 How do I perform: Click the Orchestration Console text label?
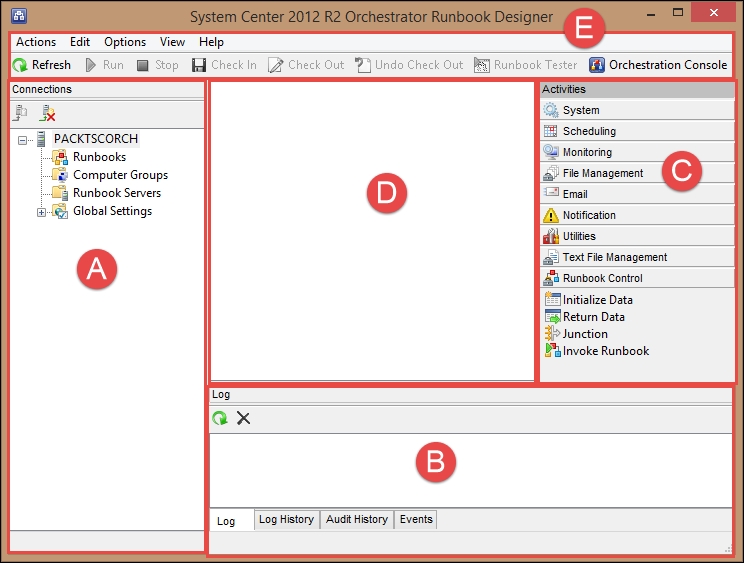click(x=668, y=65)
